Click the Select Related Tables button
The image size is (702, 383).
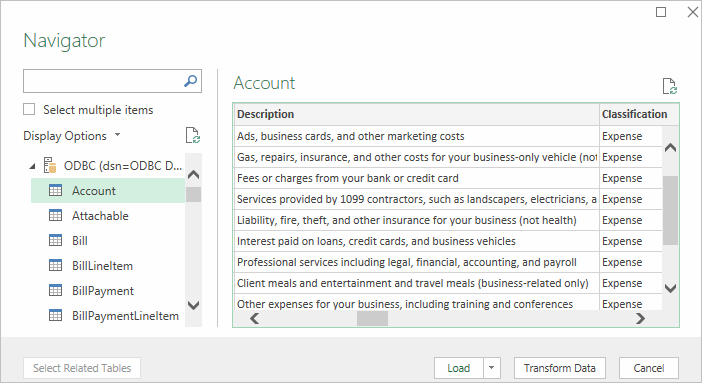pyautogui.click(x=82, y=368)
